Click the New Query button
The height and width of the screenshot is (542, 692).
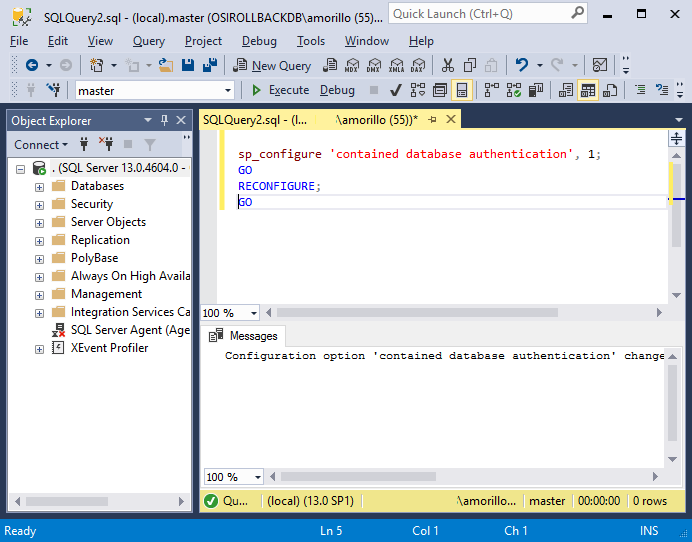(272, 66)
